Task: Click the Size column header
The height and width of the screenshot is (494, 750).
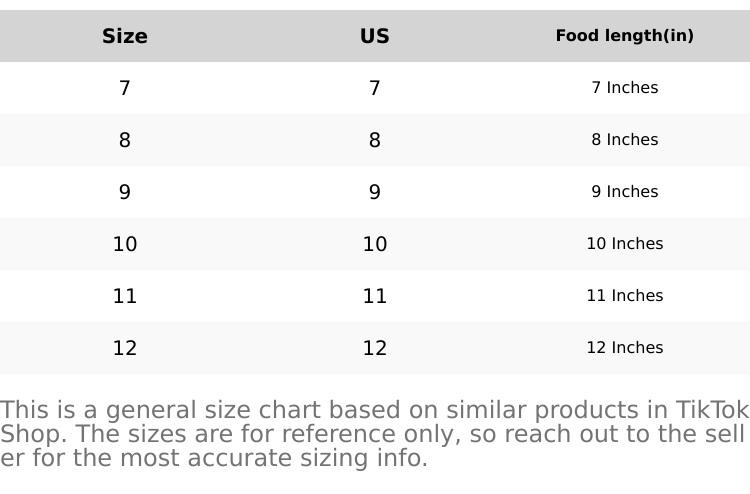Action: point(125,36)
